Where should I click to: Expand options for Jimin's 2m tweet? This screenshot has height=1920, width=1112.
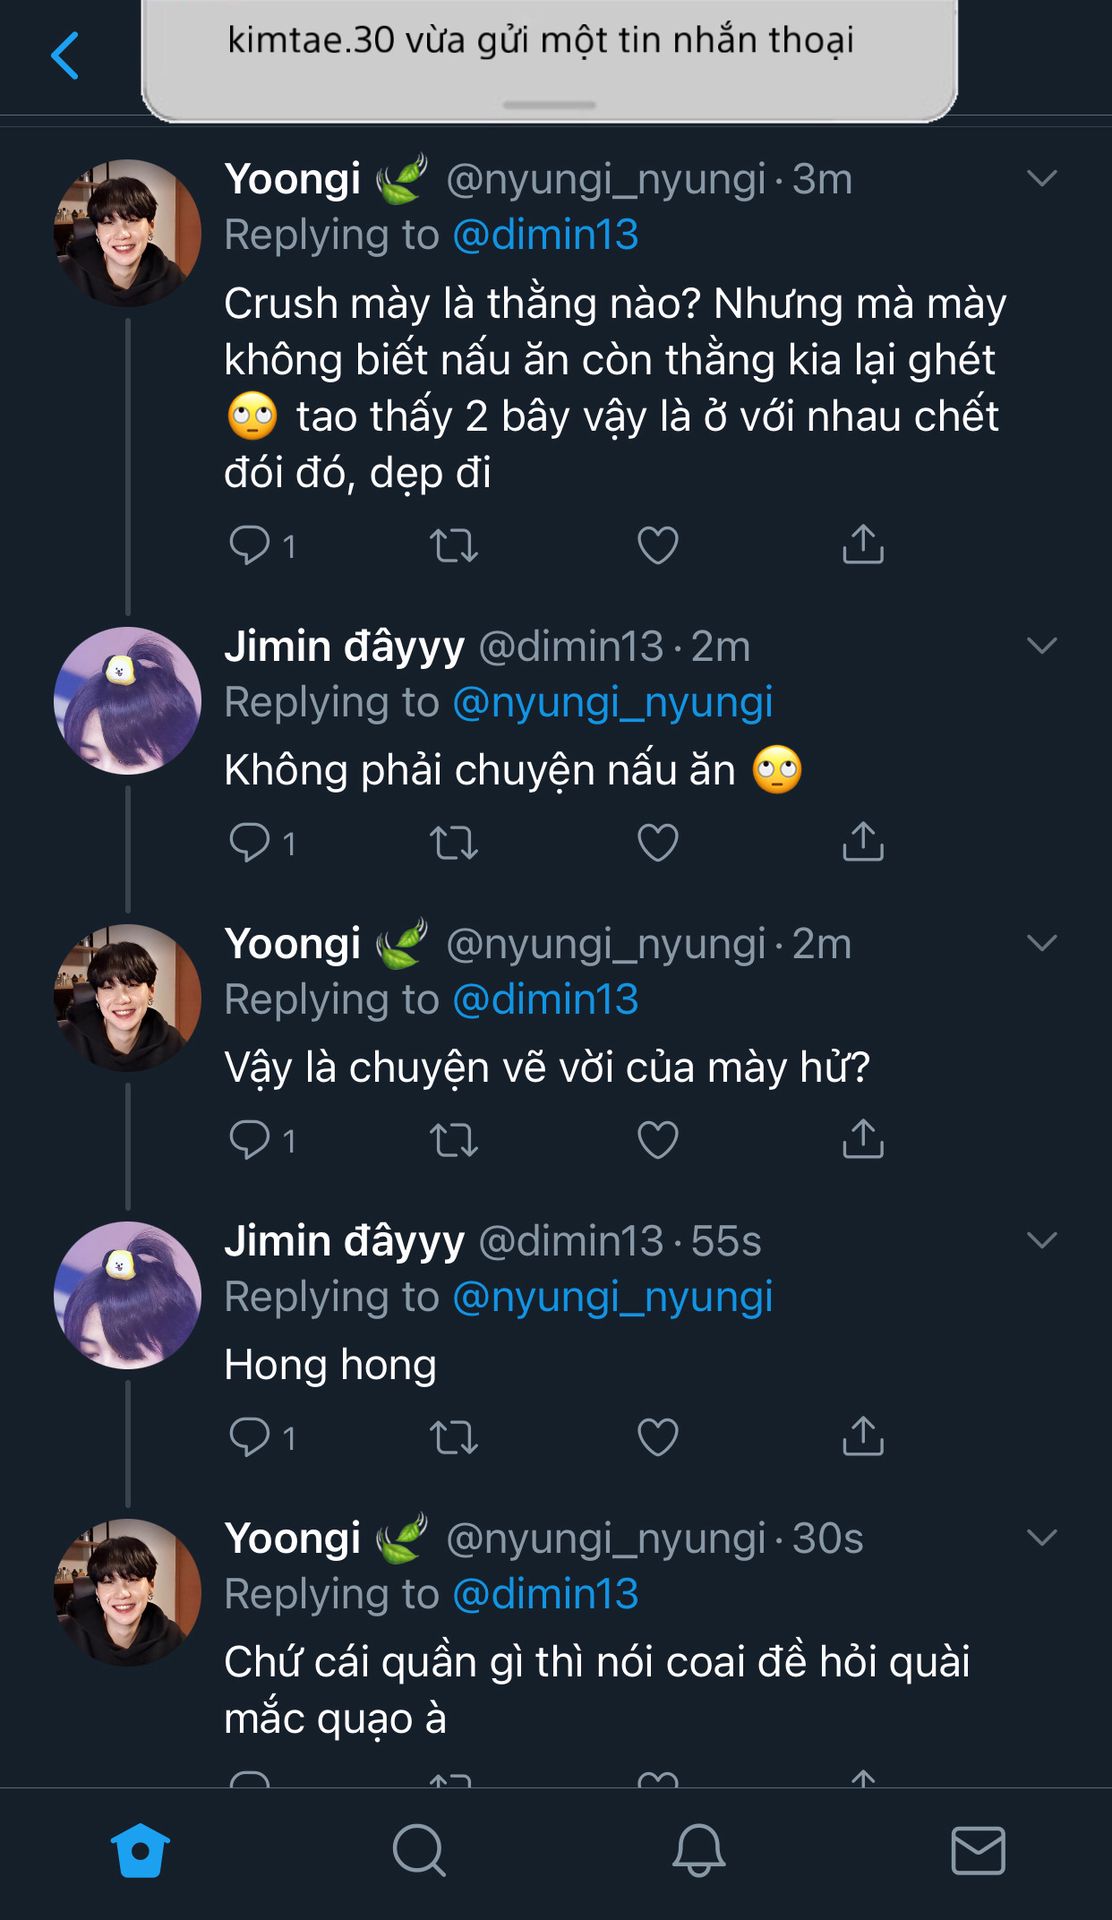pyautogui.click(x=1042, y=646)
